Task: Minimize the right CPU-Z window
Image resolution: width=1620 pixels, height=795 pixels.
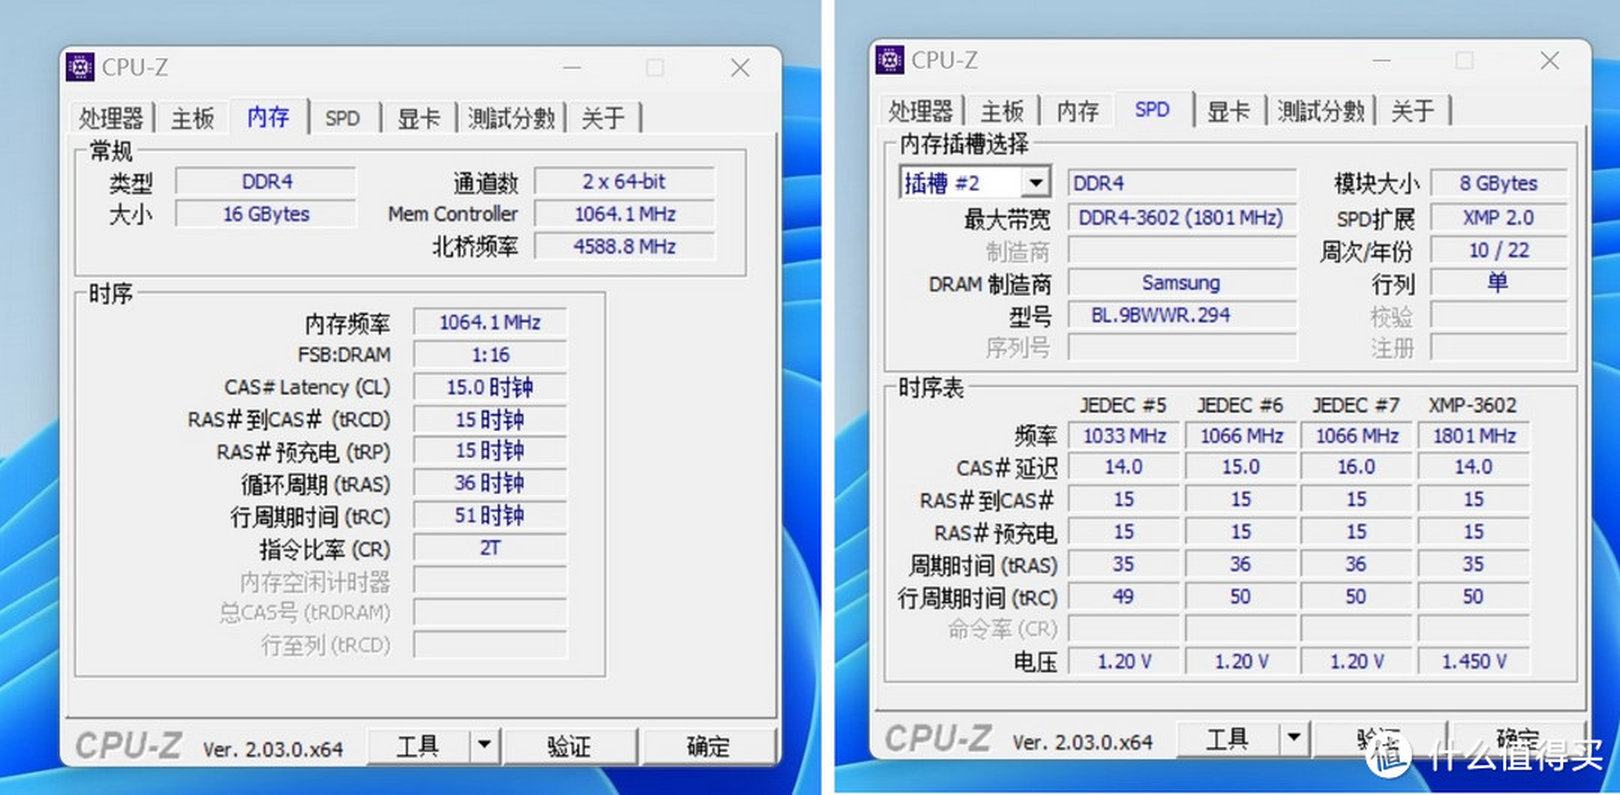Action: (1381, 61)
